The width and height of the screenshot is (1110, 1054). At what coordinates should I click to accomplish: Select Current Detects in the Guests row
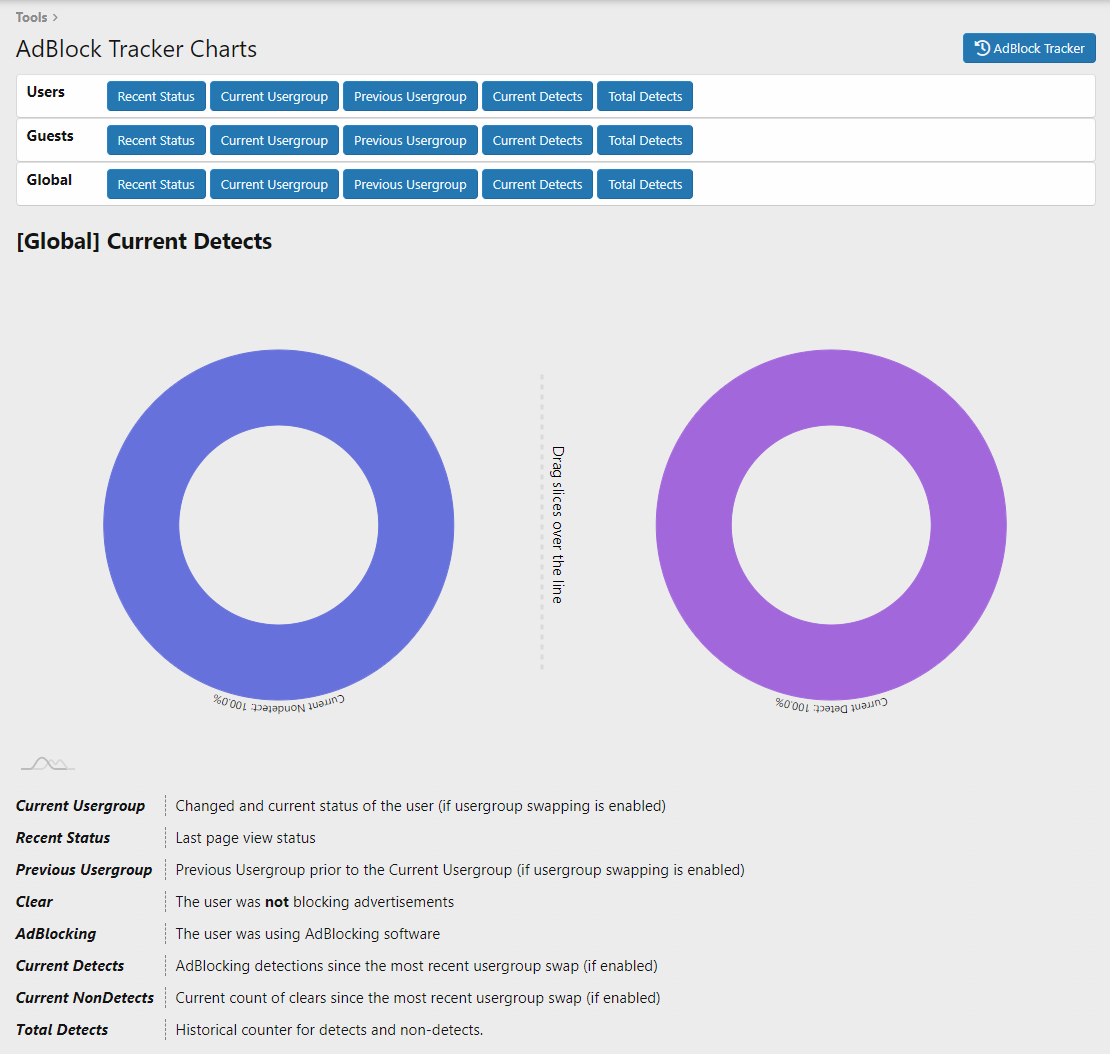pyautogui.click(x=537, y=141)
